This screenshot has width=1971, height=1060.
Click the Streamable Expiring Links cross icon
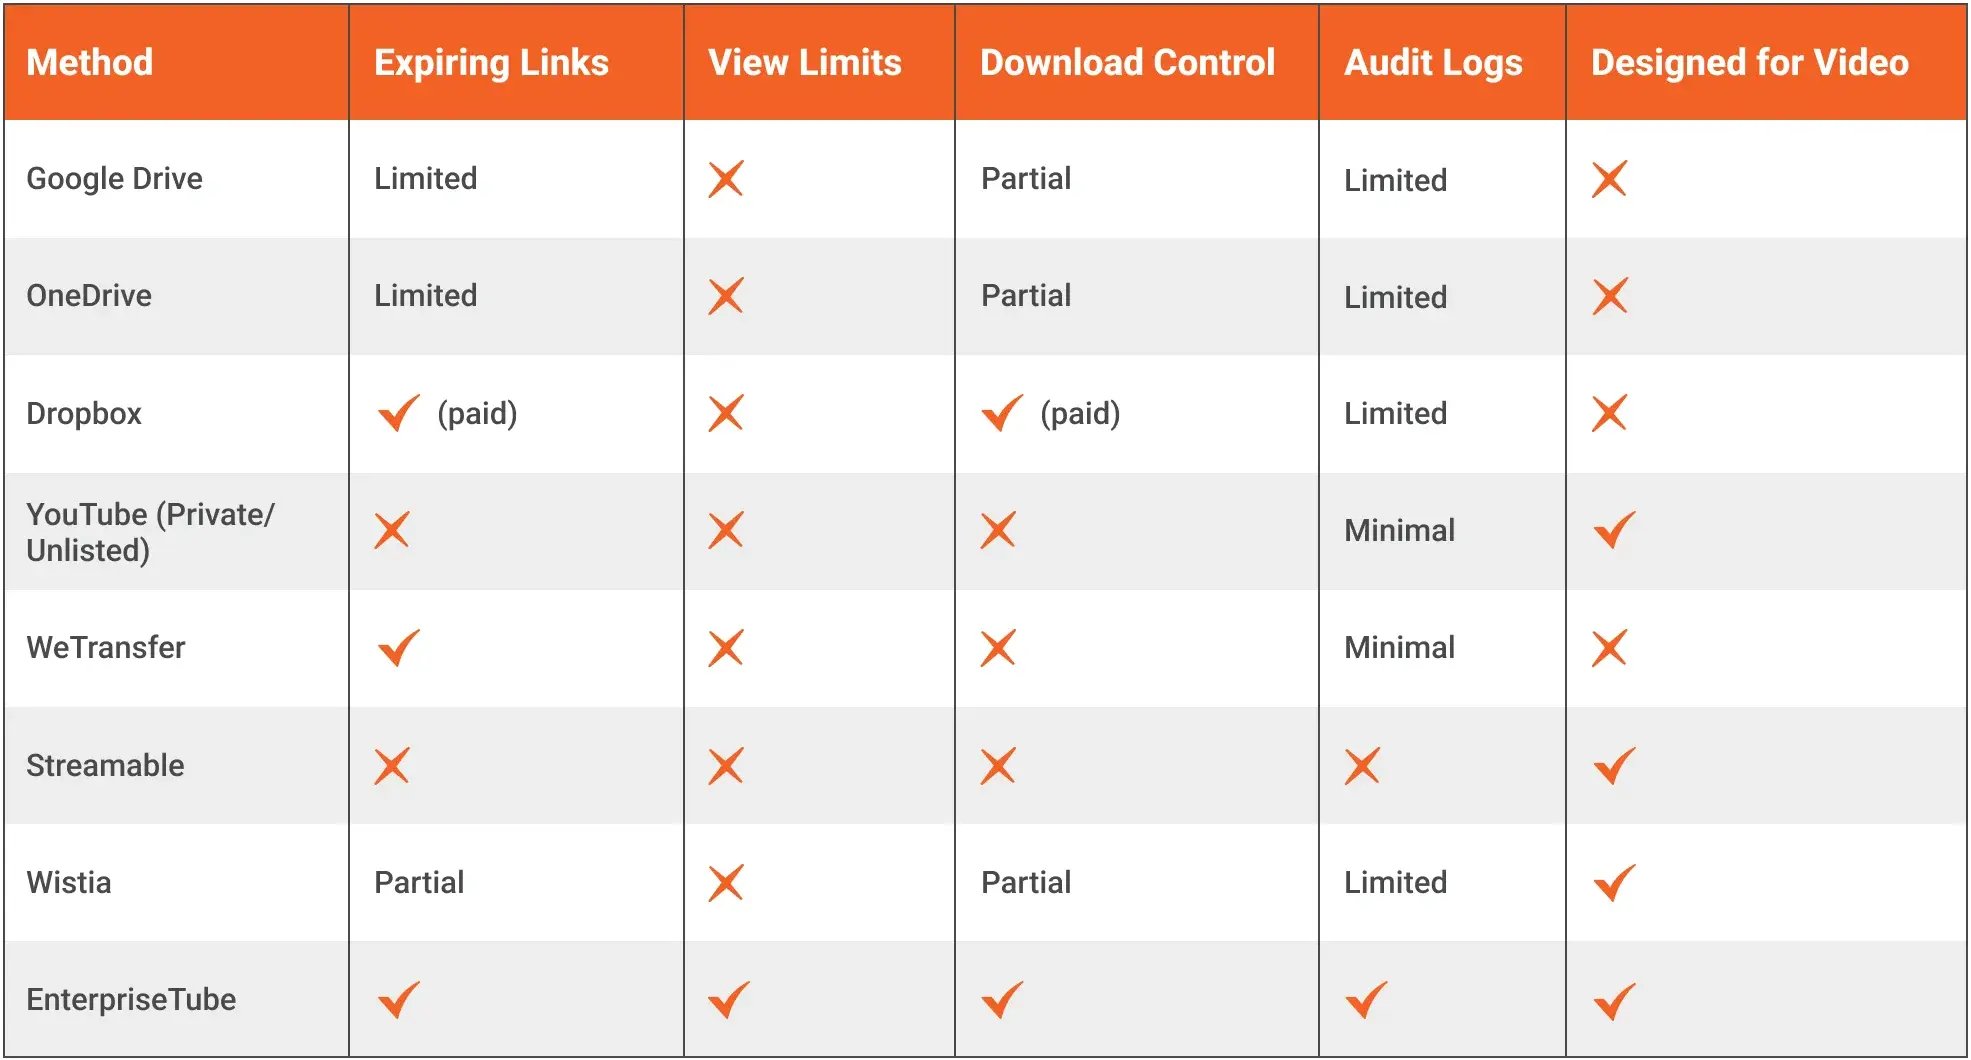pyautogui.click(x=392, y=766)
